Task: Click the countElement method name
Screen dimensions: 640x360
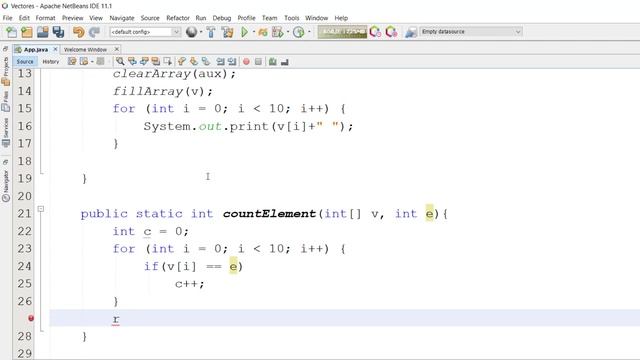Action: pos(269,214)
